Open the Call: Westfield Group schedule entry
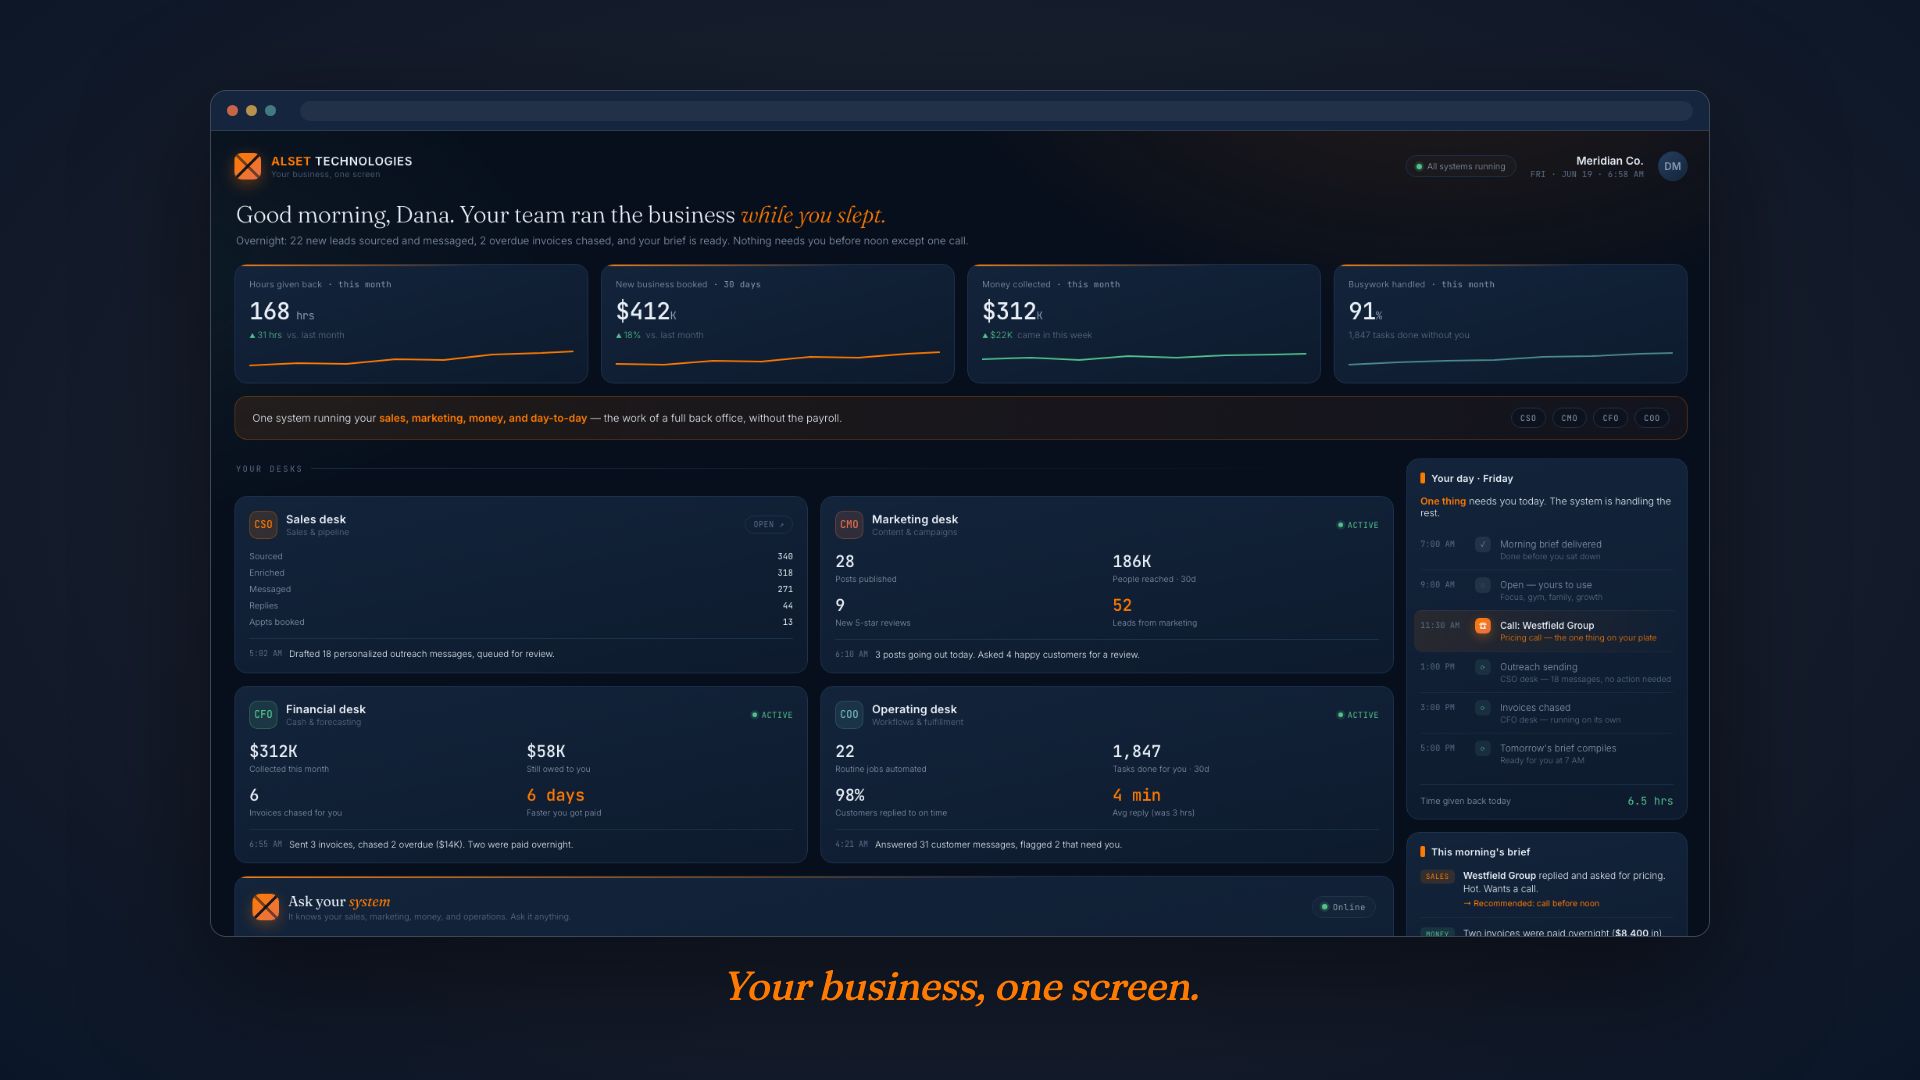The image size is (1920, 1080). pyautogui.click(x=1545, y=631)
